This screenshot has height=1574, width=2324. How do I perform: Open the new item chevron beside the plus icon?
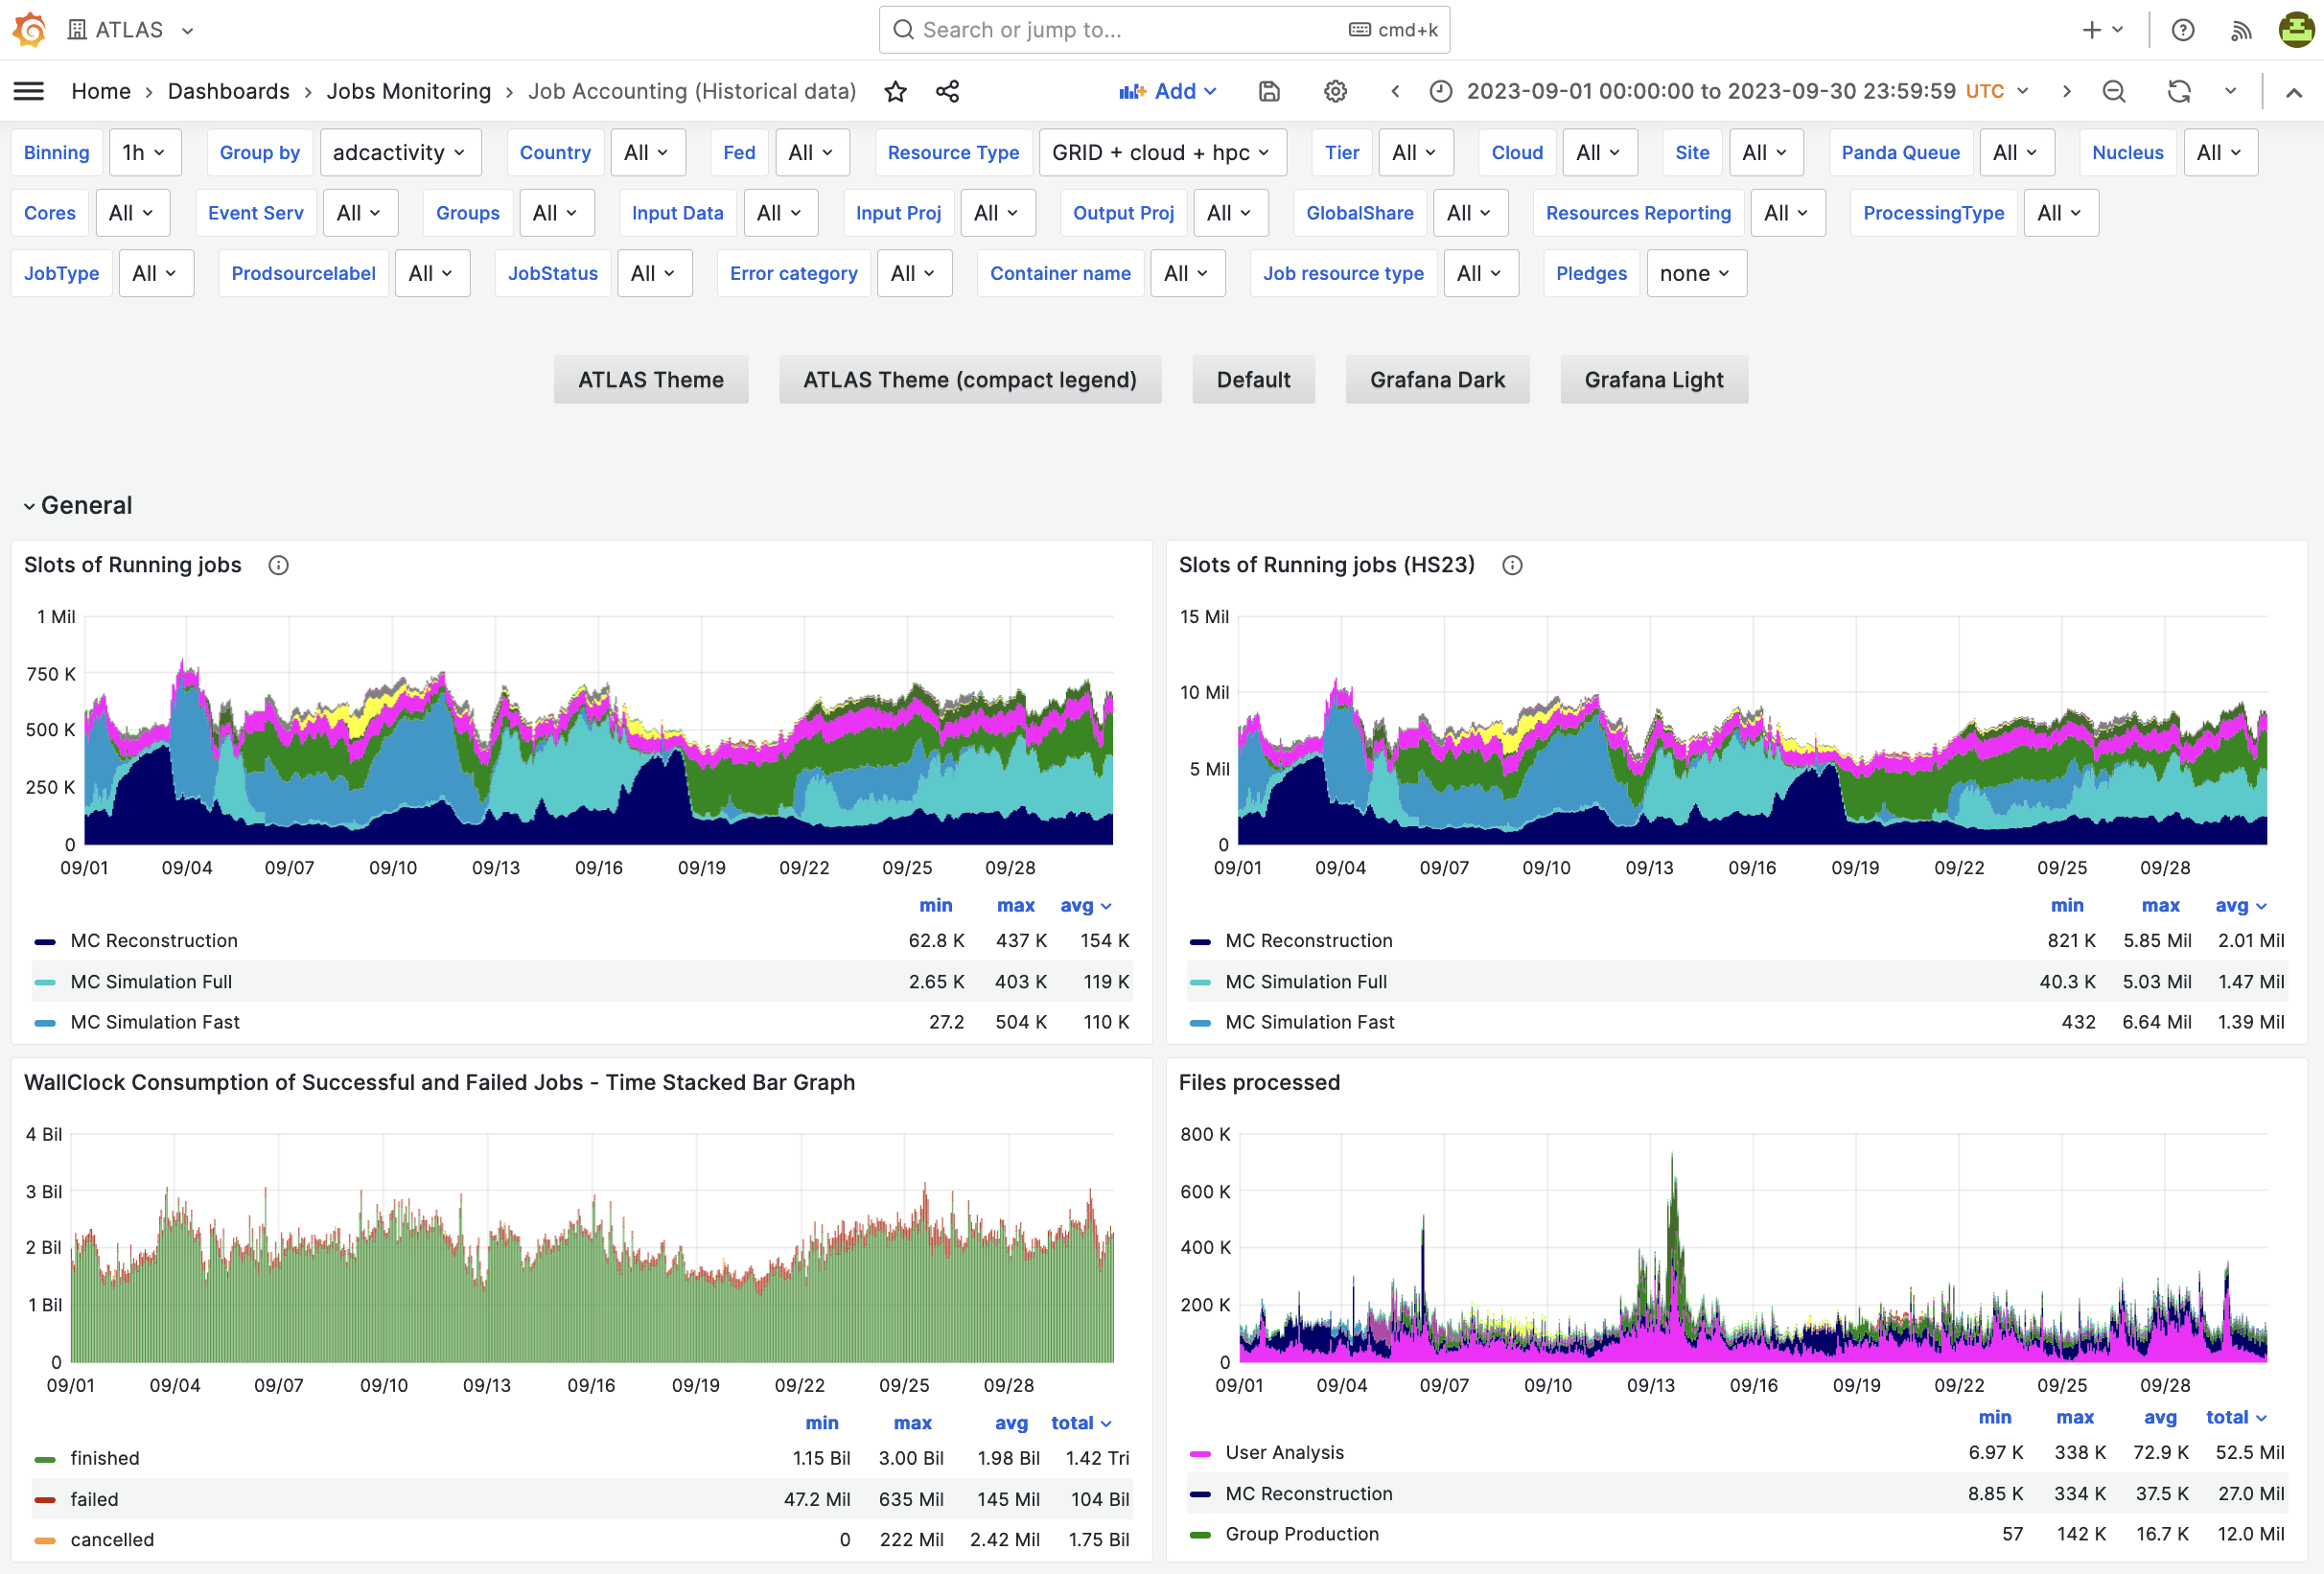pos(2117,30)
